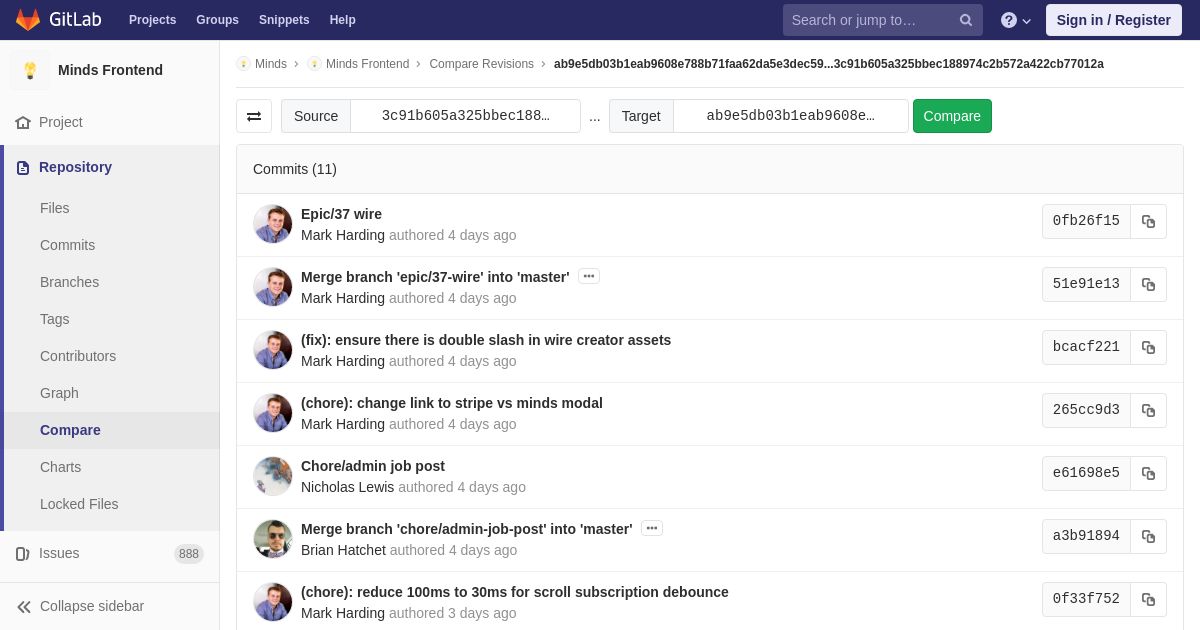Open the Projects menu in navbar
1200x630 pixels.
point(152,20)
